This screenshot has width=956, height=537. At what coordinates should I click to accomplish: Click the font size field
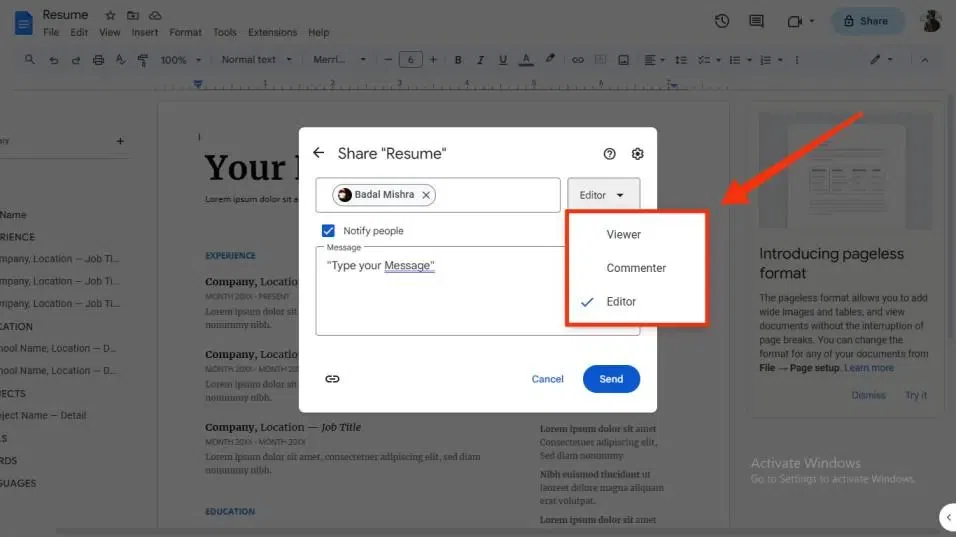coord(410,60)
